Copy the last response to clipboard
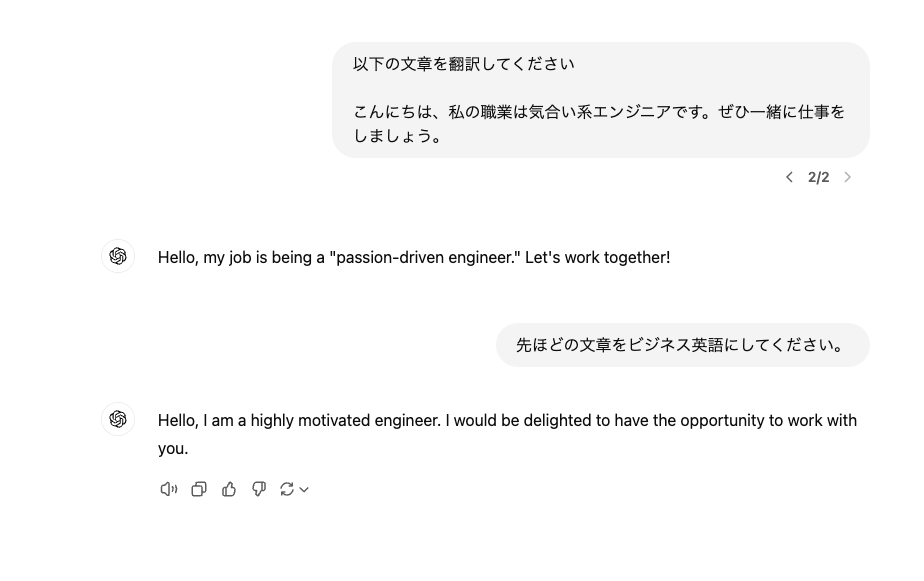The width and height of the screenshot is (924, 581). click(x=199, y=489)
